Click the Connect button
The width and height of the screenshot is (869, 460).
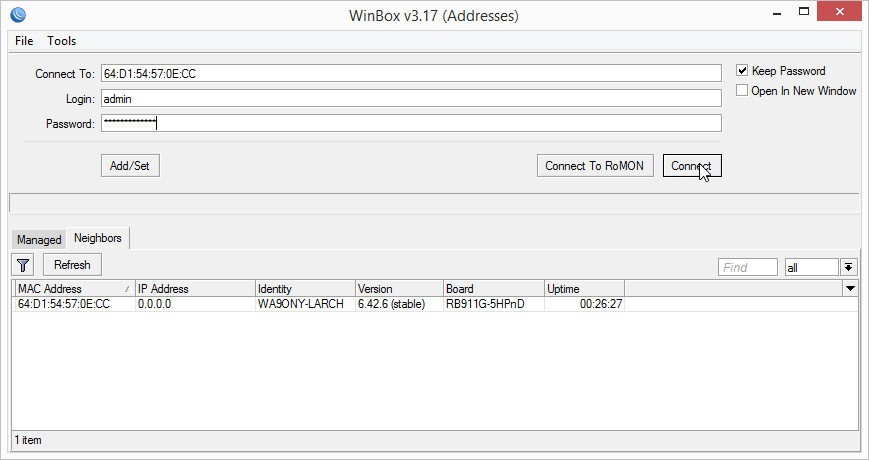pos(692,166)
